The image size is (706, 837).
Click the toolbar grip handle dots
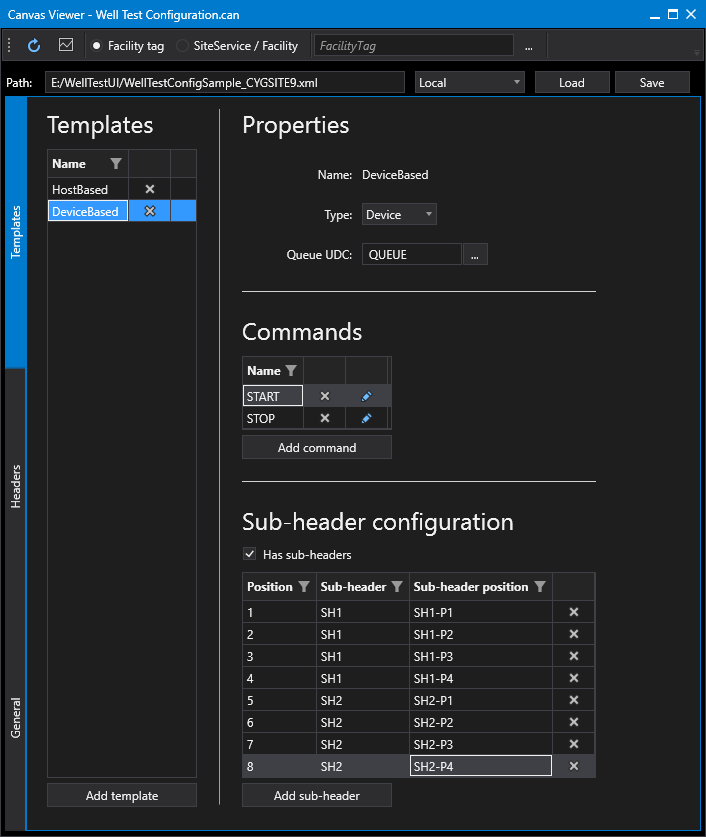point(9,45)
